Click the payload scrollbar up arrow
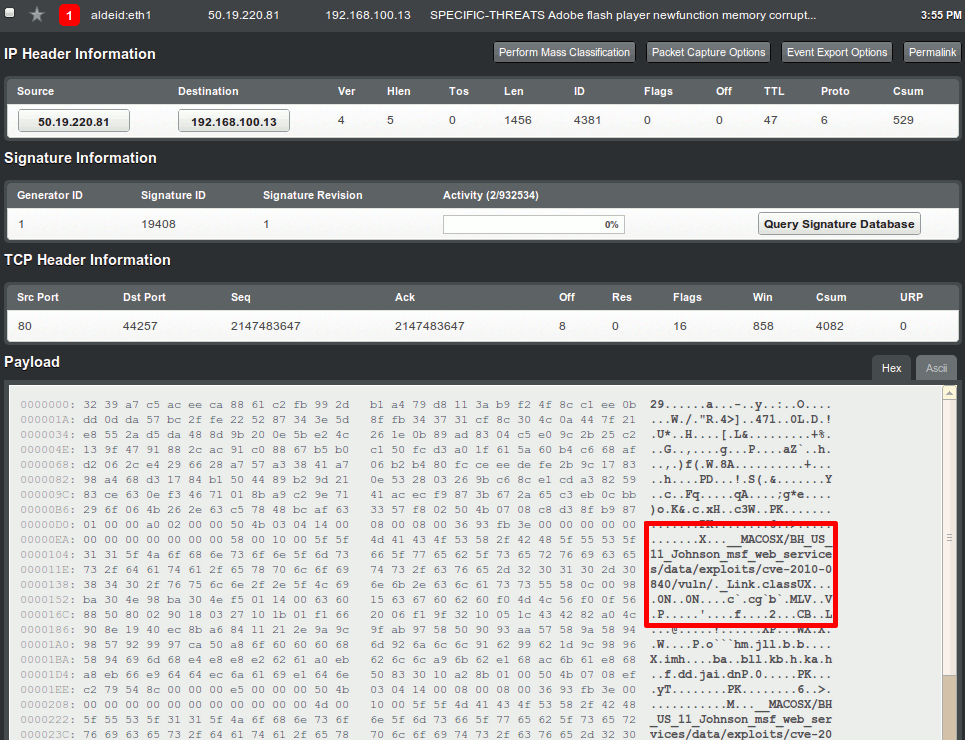 click(950, 393)
